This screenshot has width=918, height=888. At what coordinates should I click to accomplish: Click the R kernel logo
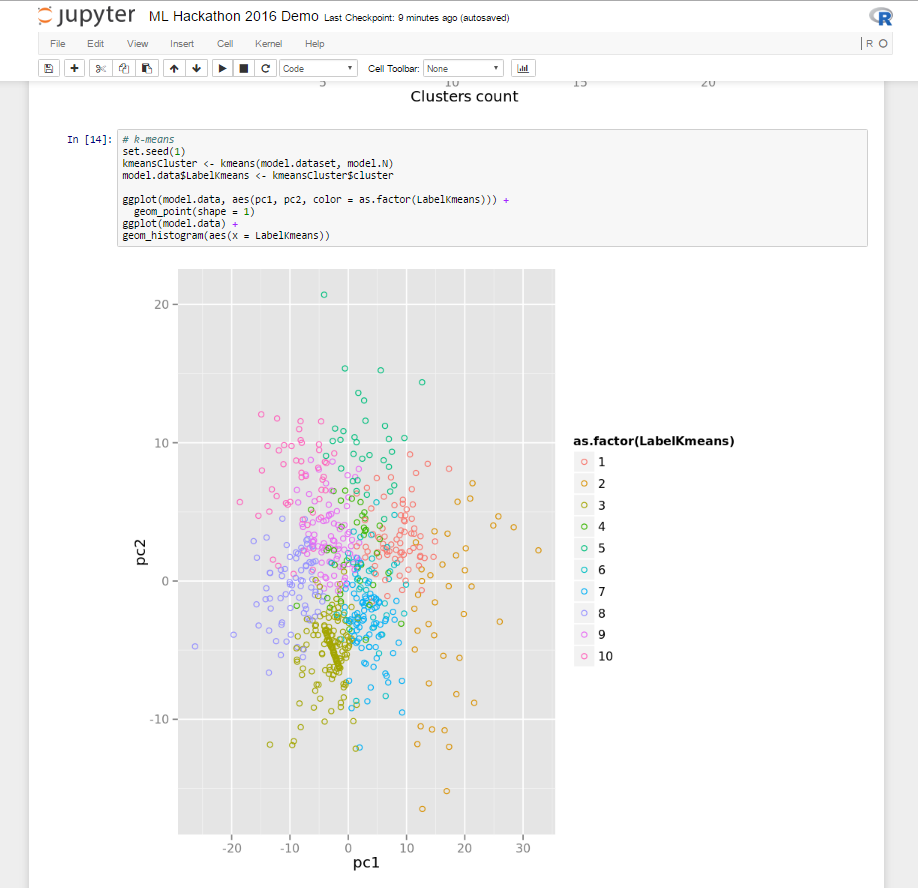coord(881,17)
